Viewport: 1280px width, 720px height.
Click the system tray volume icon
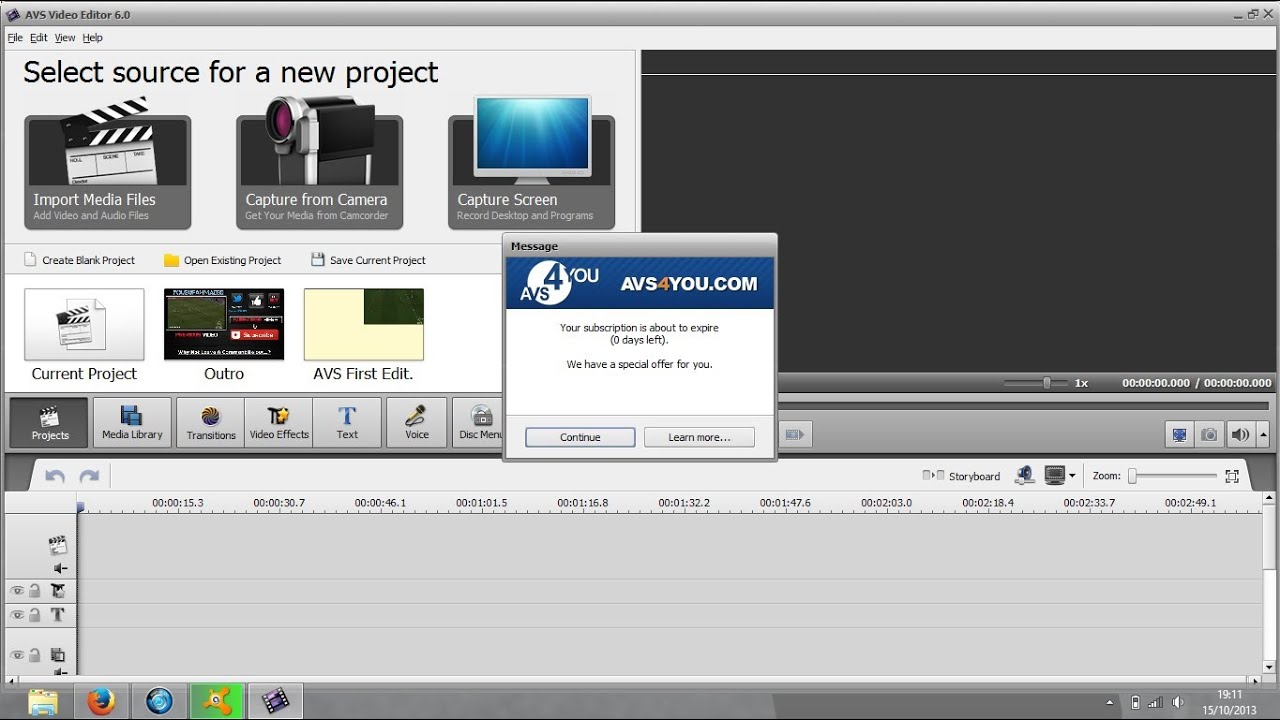click(1178, 702)
